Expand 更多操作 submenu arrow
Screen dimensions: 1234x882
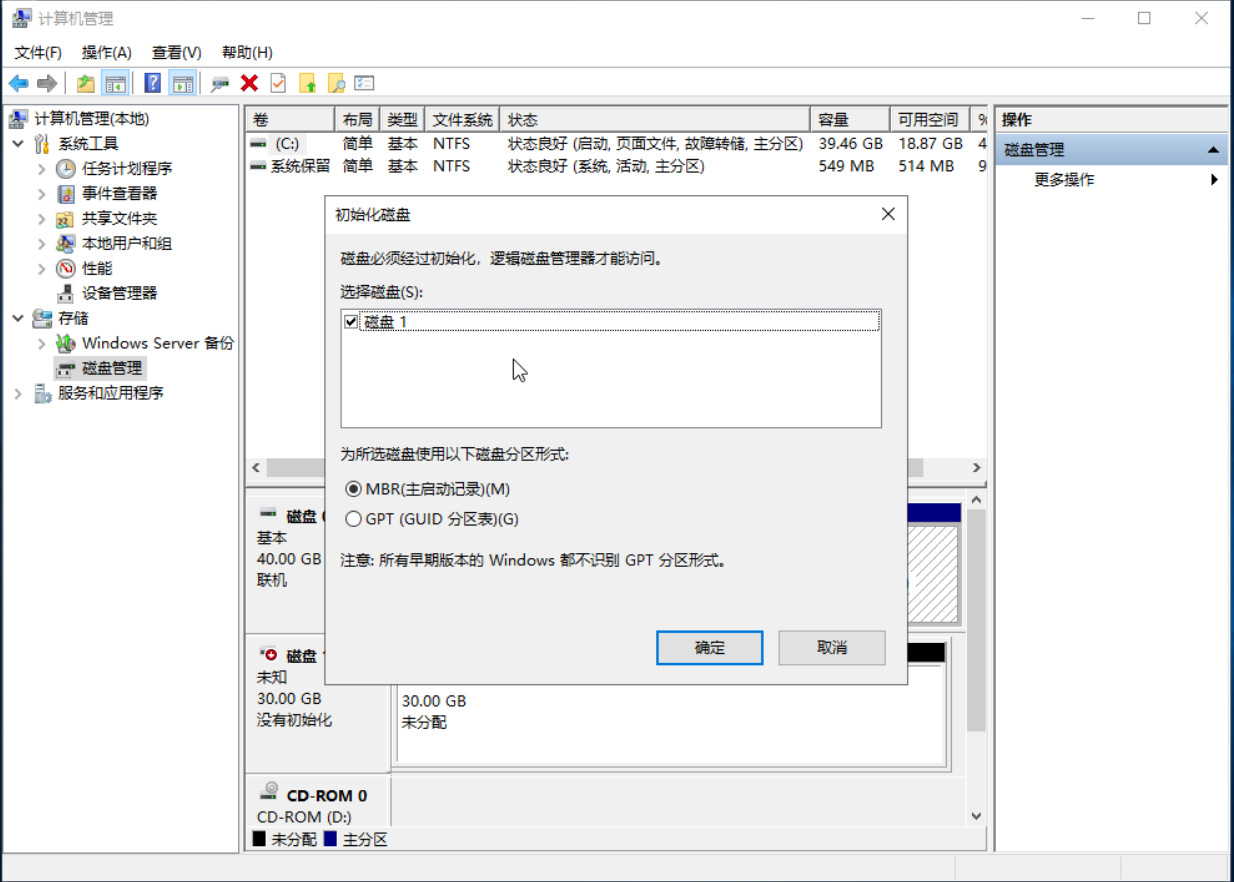pos(1214,180)
